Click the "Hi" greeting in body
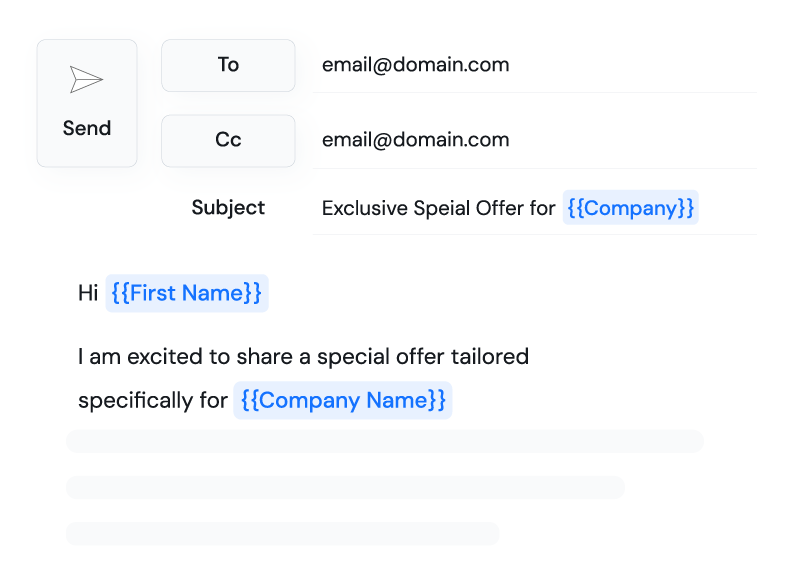The width and height of the screenshot is (794, 584). pos(88,293)
